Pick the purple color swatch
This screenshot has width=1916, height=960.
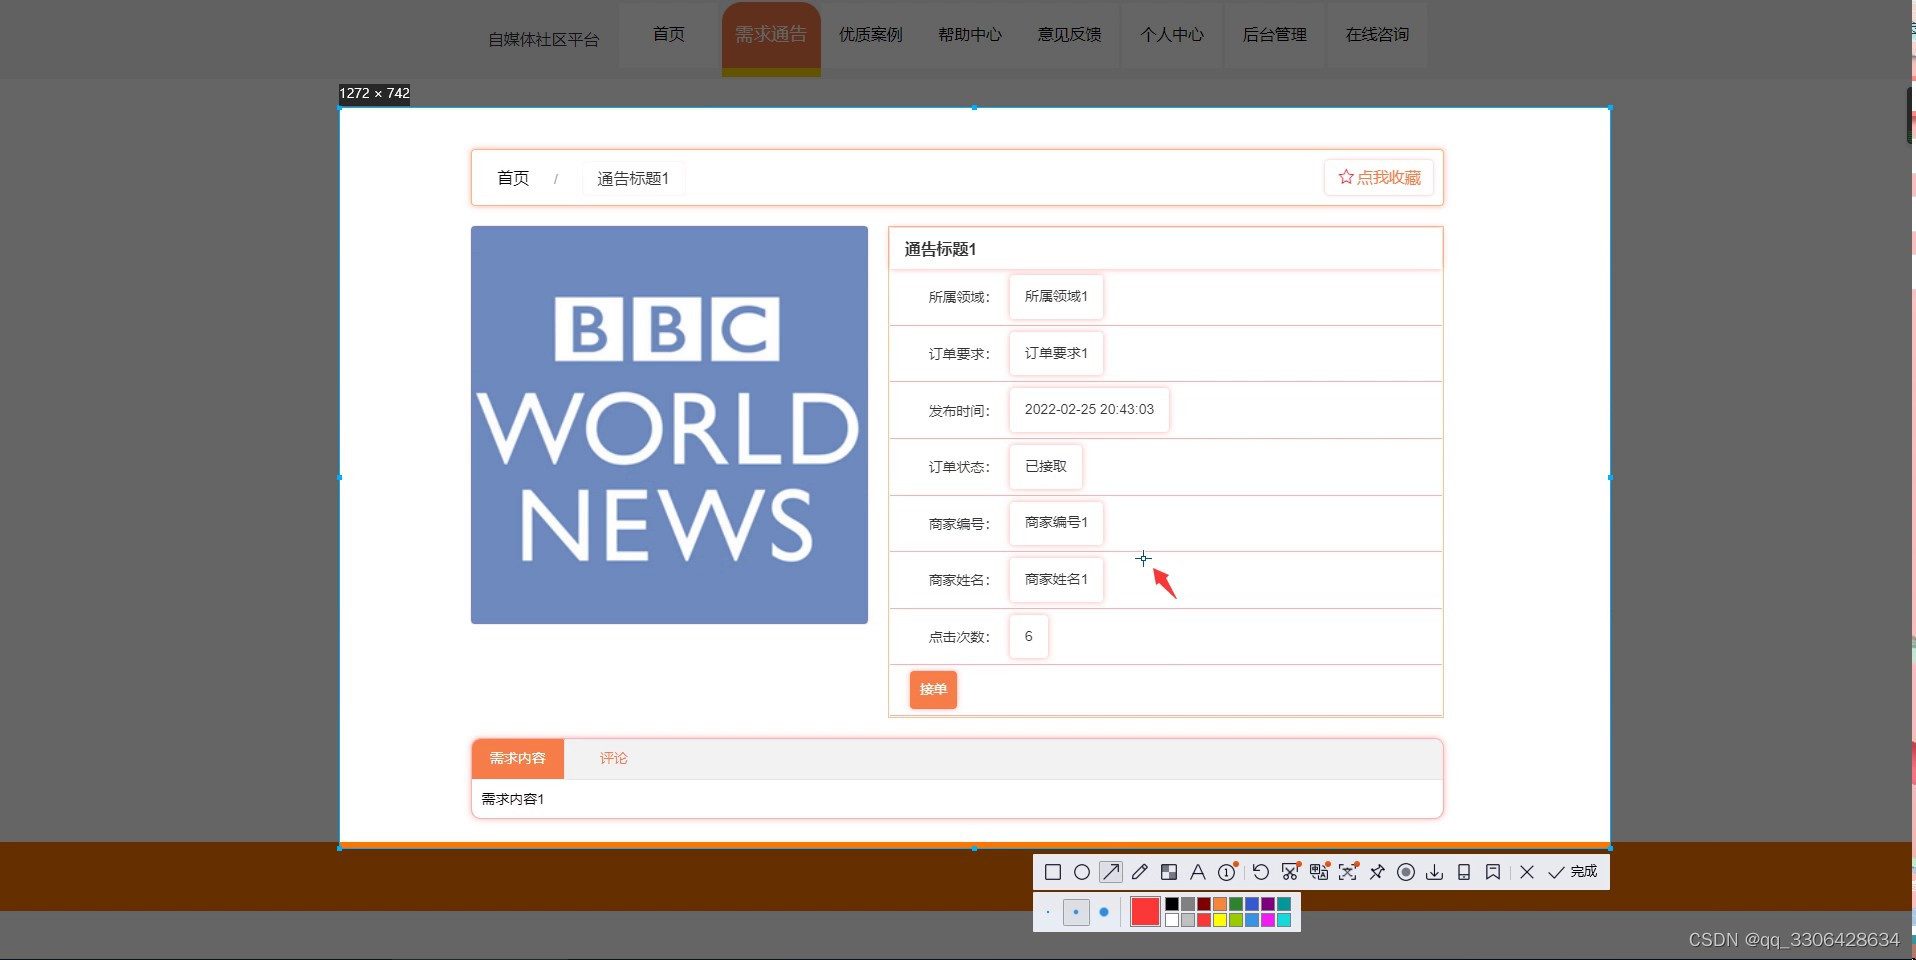(1268, 904)
